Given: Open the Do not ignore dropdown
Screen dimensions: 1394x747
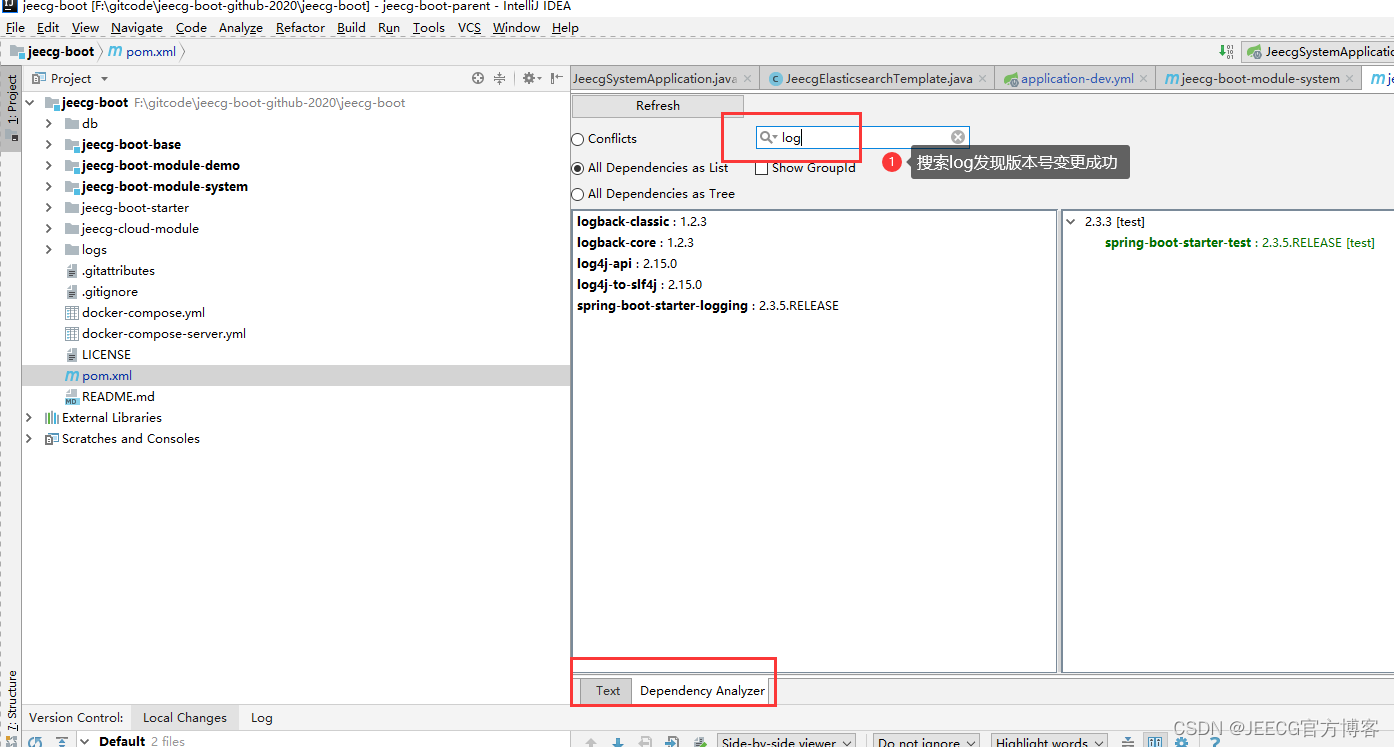Looking at the screenshot, I should coord(925,742).
